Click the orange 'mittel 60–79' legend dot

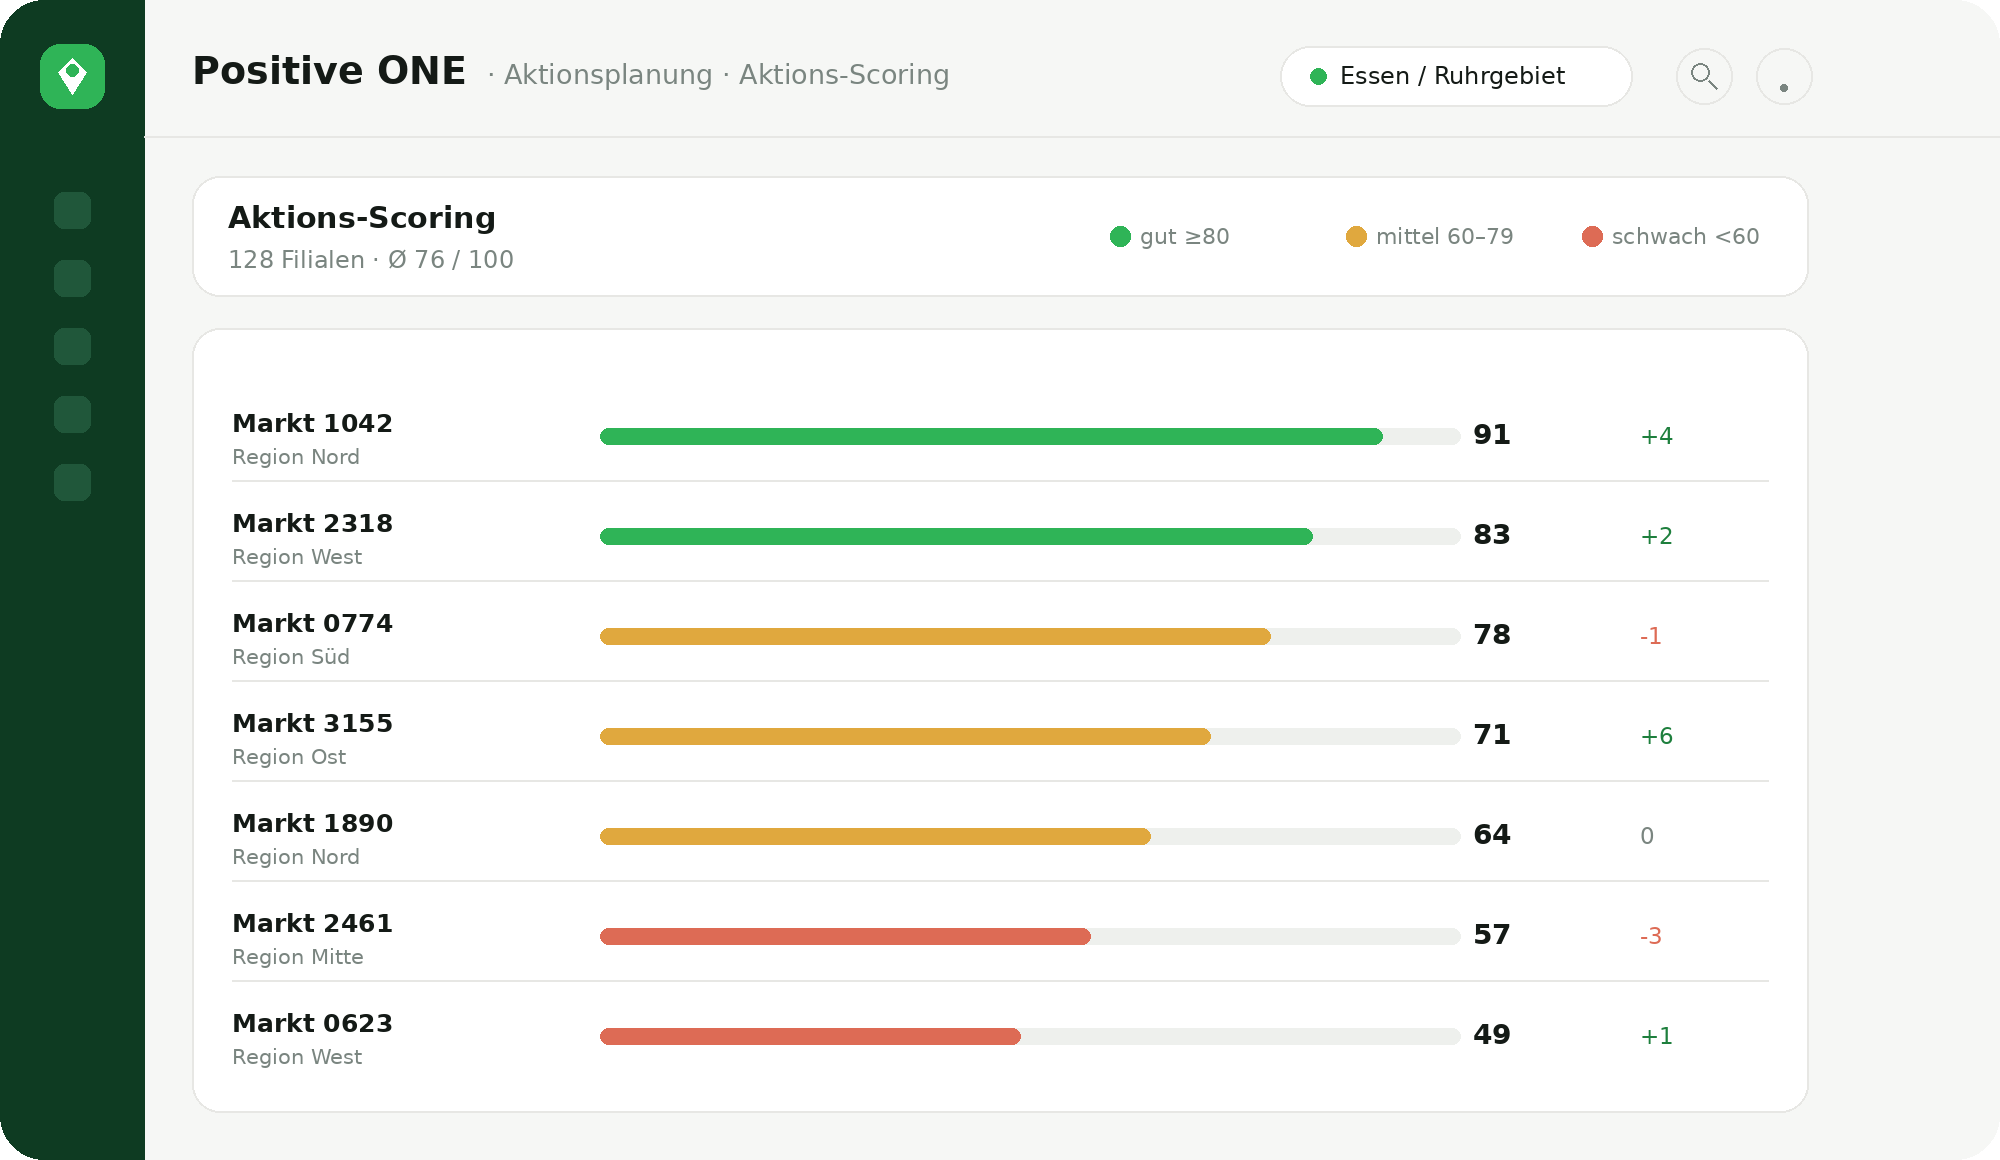(x=1356, y=236)
